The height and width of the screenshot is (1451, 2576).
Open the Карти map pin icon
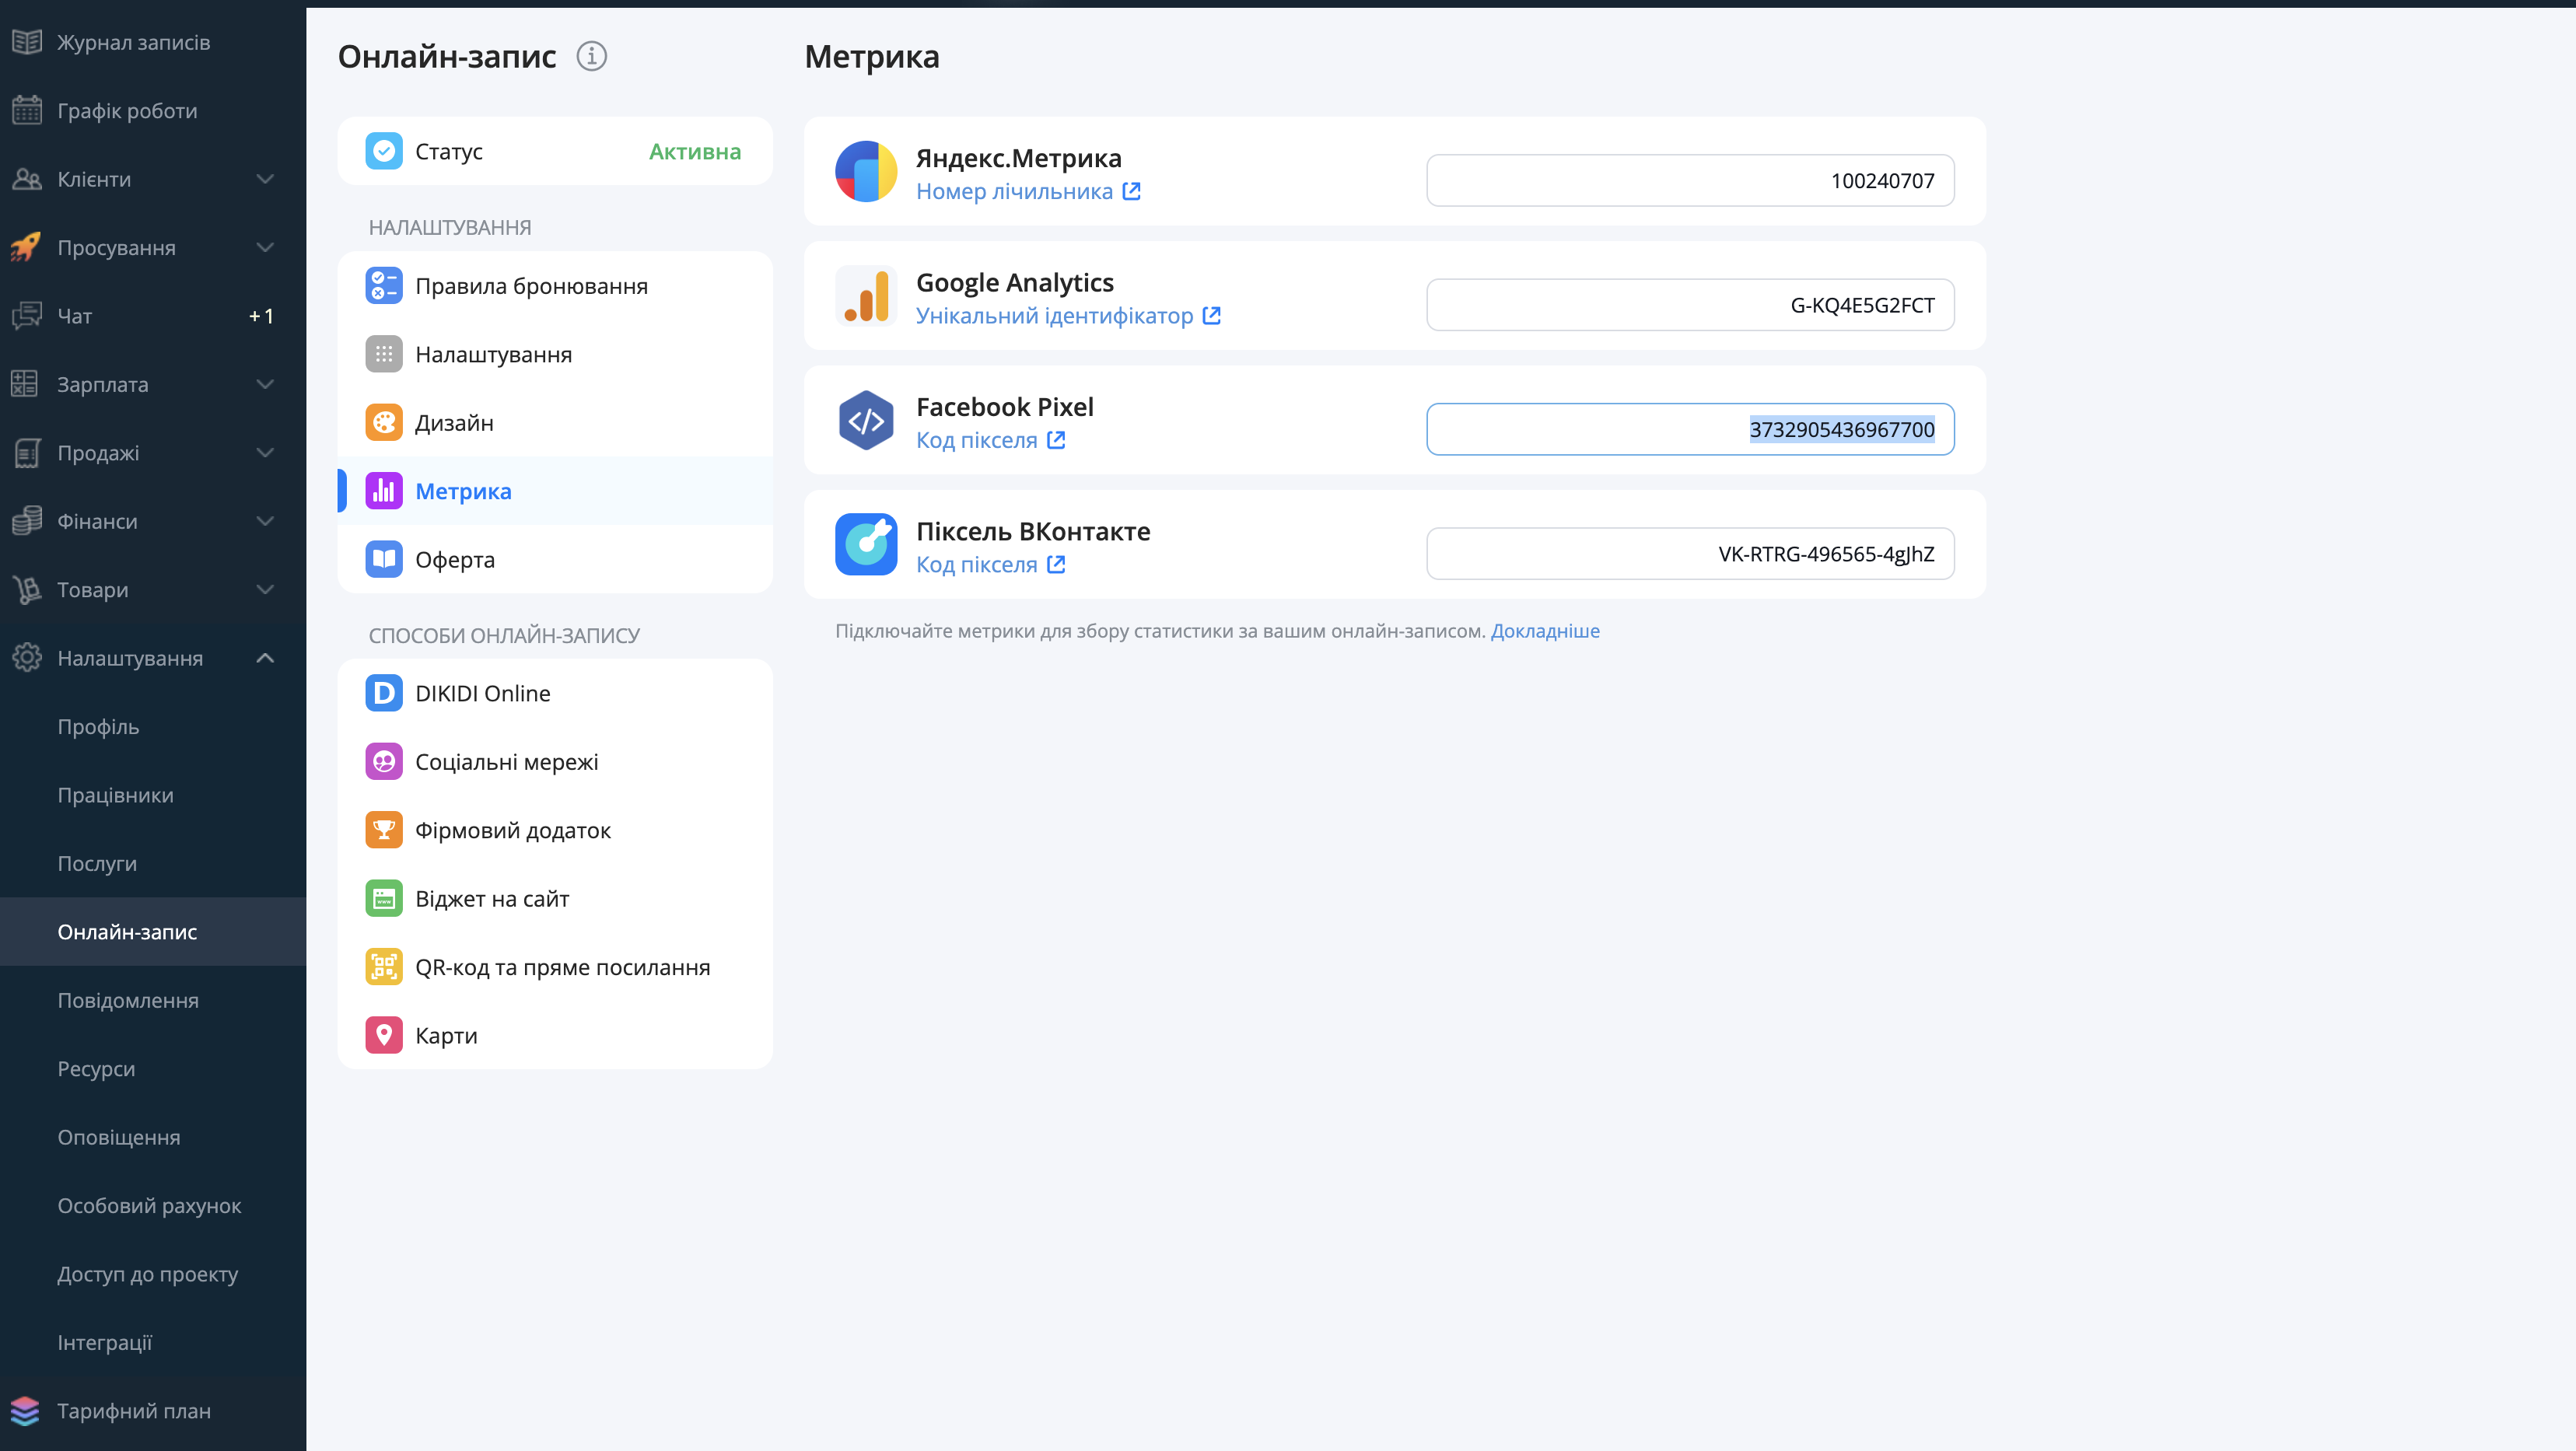click(384, 1036)
